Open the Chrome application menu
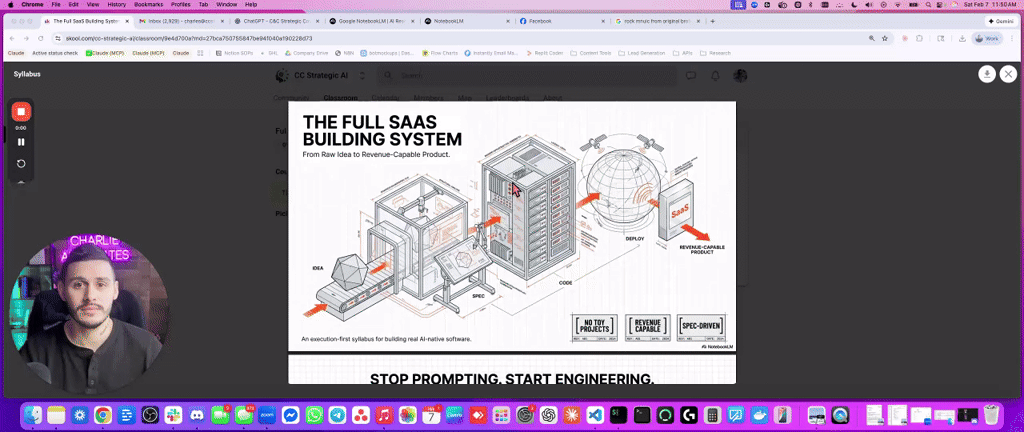Viewport: 1024px width, 432px height. [32, 5]
